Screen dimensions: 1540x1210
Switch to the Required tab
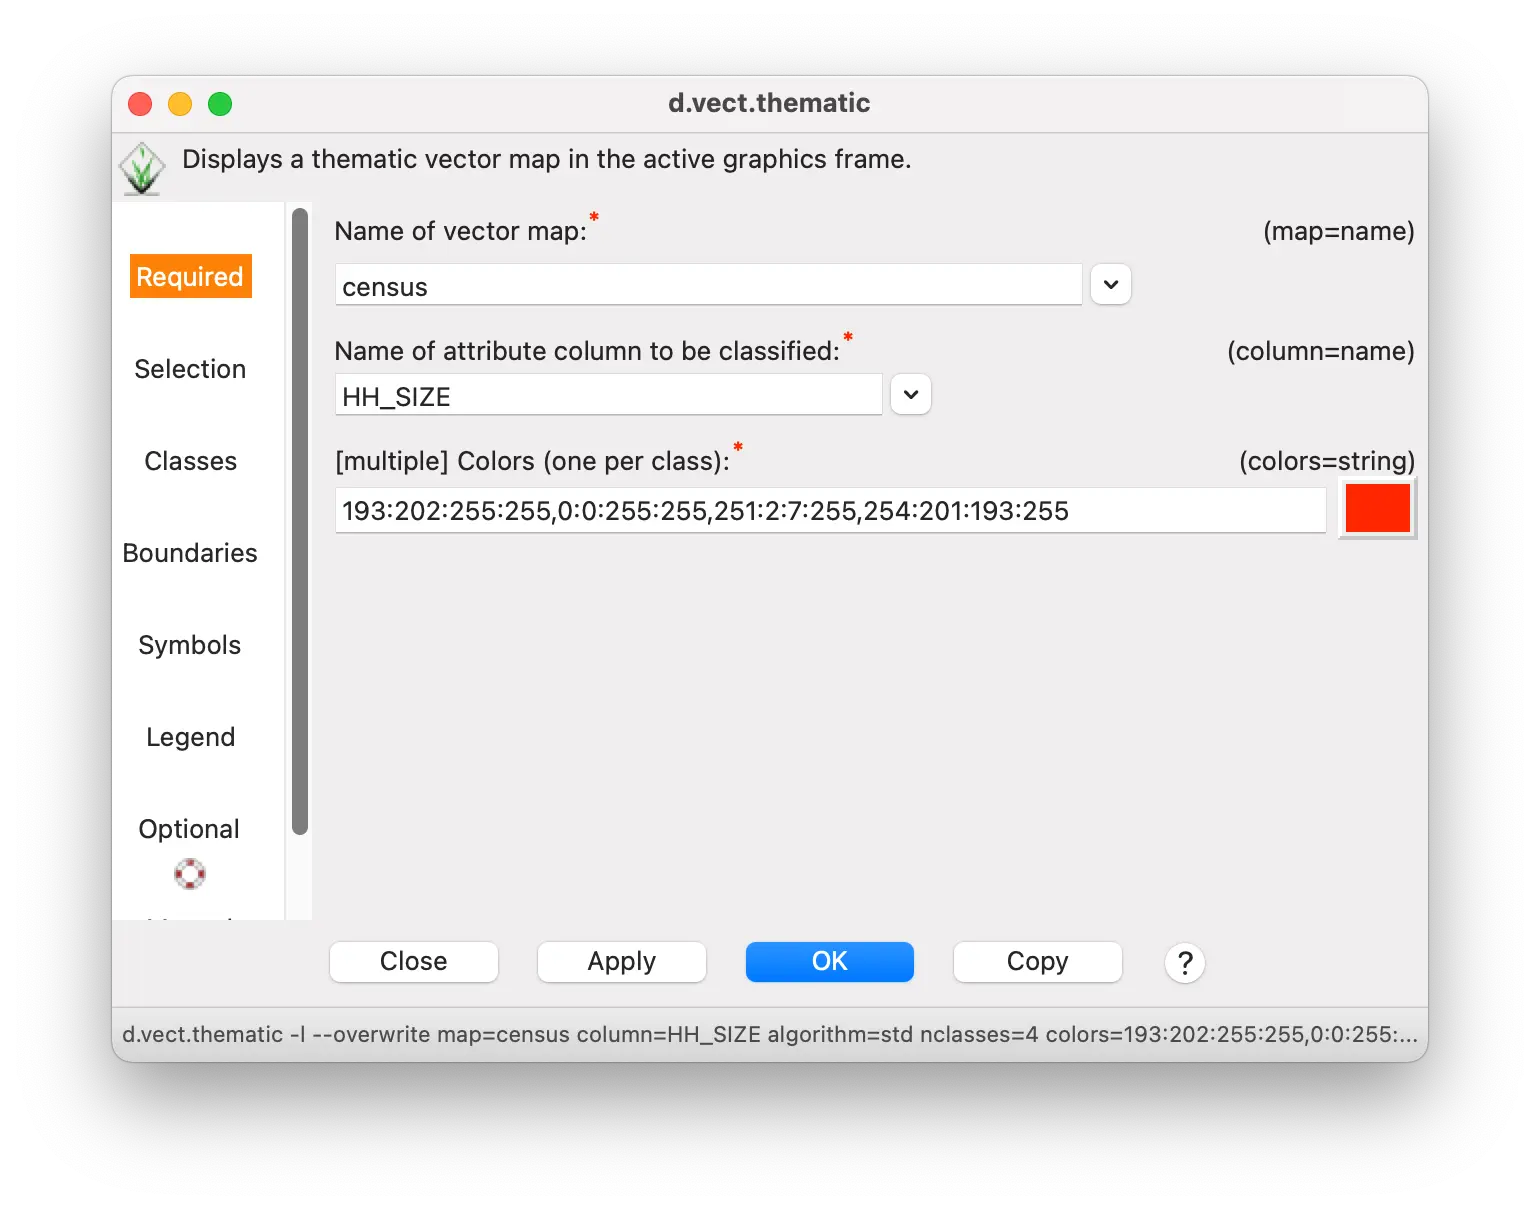pos(190,277)
